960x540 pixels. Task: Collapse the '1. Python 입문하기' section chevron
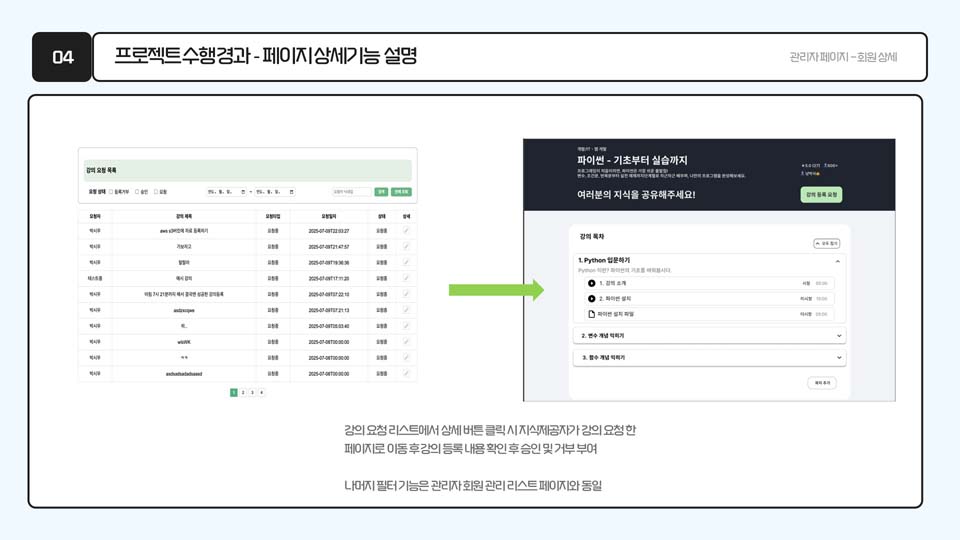point(838,261)
